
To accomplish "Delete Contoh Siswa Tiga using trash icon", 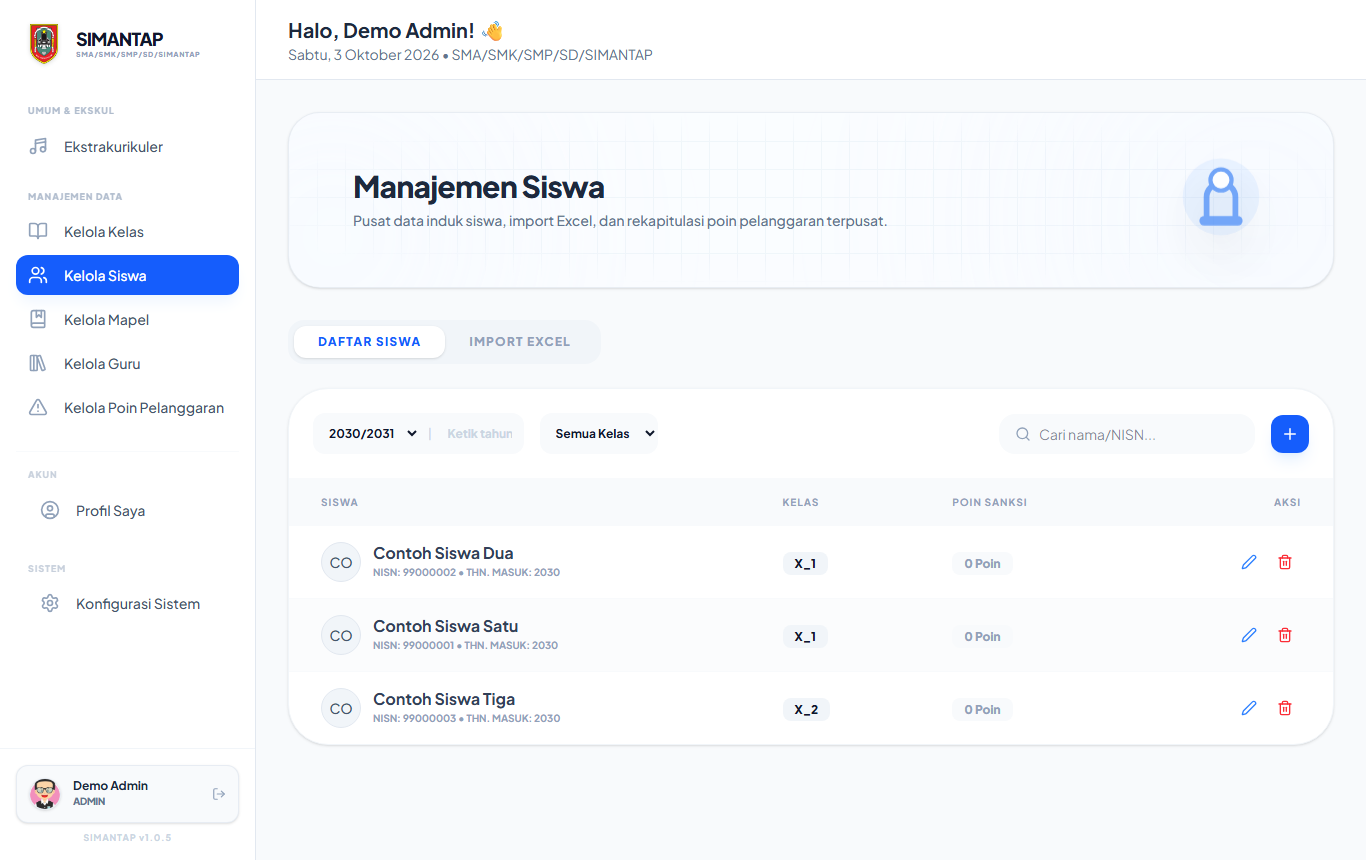I will pyautogui.click(x=1285, y=708).
